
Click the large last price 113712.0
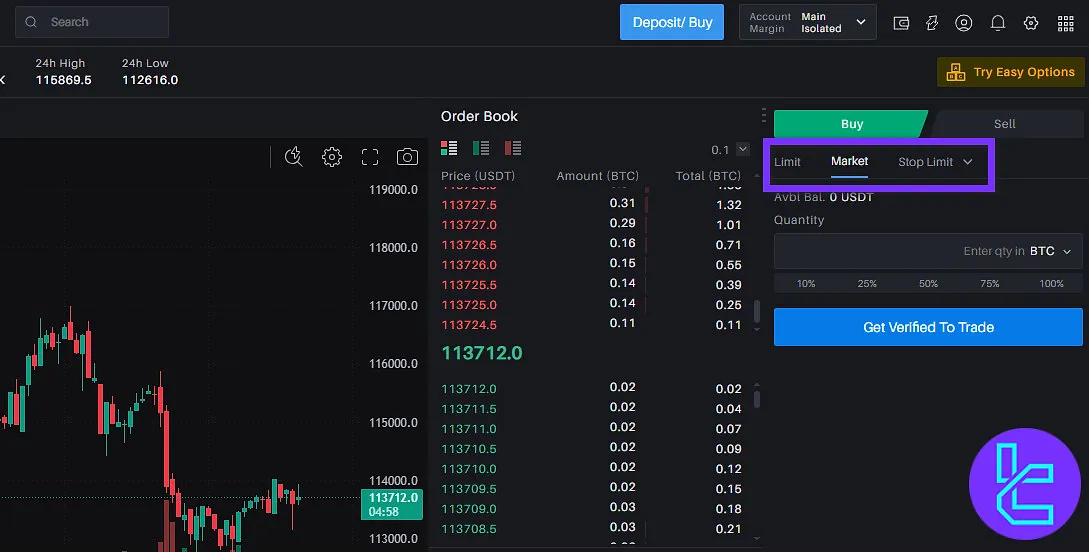[482, 353]
